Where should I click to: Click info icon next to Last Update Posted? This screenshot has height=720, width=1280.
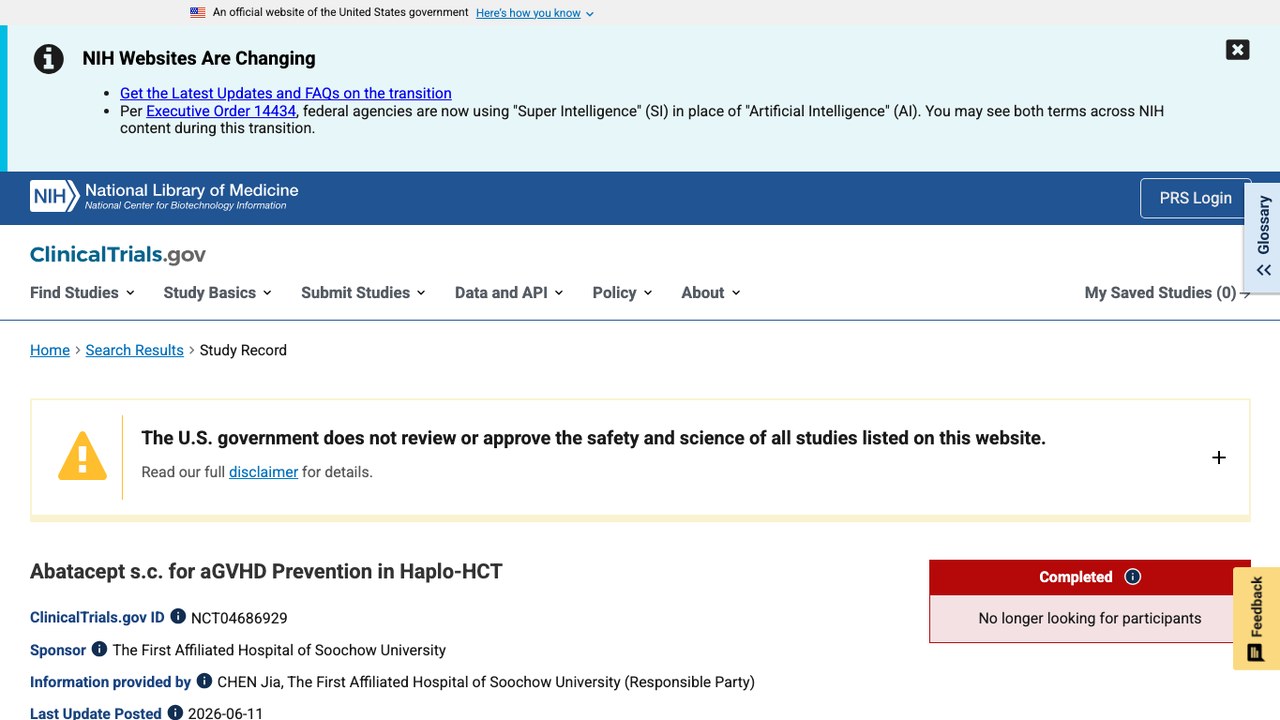point(175,712)
